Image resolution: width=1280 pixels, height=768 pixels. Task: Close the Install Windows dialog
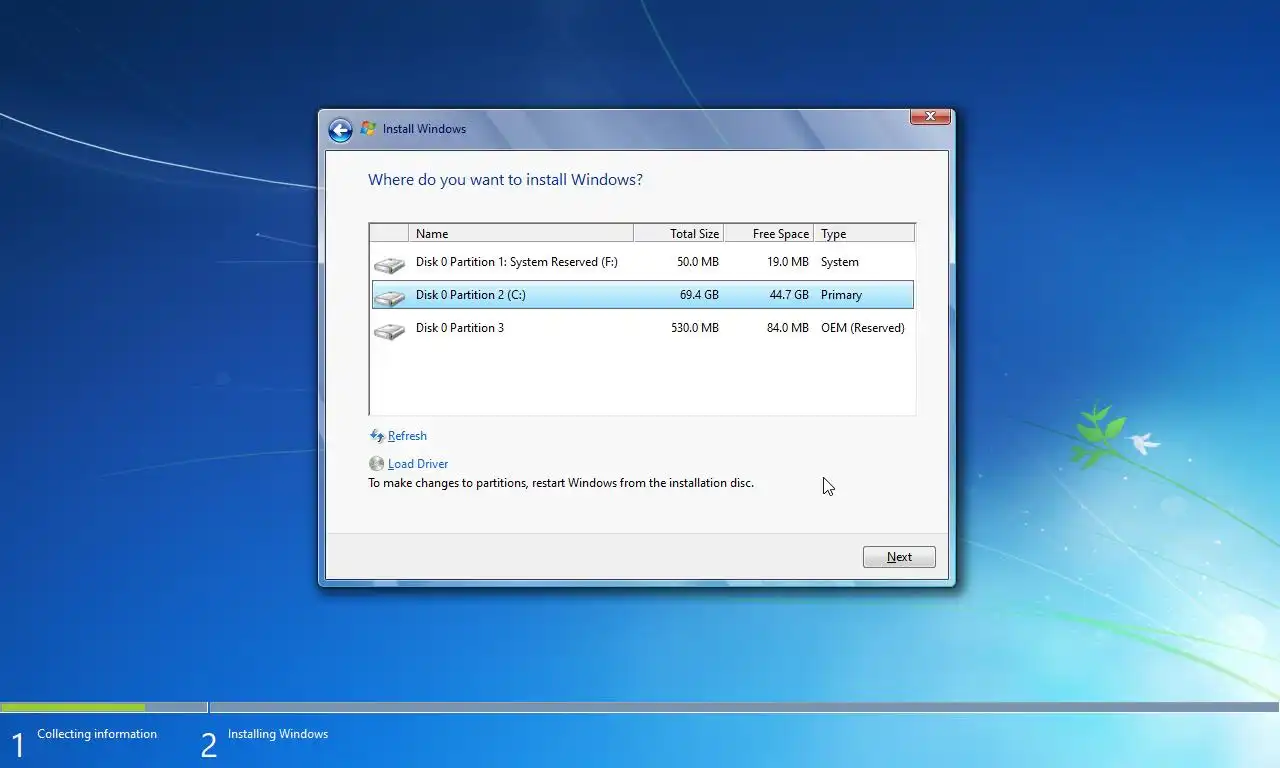coord(930,117)
